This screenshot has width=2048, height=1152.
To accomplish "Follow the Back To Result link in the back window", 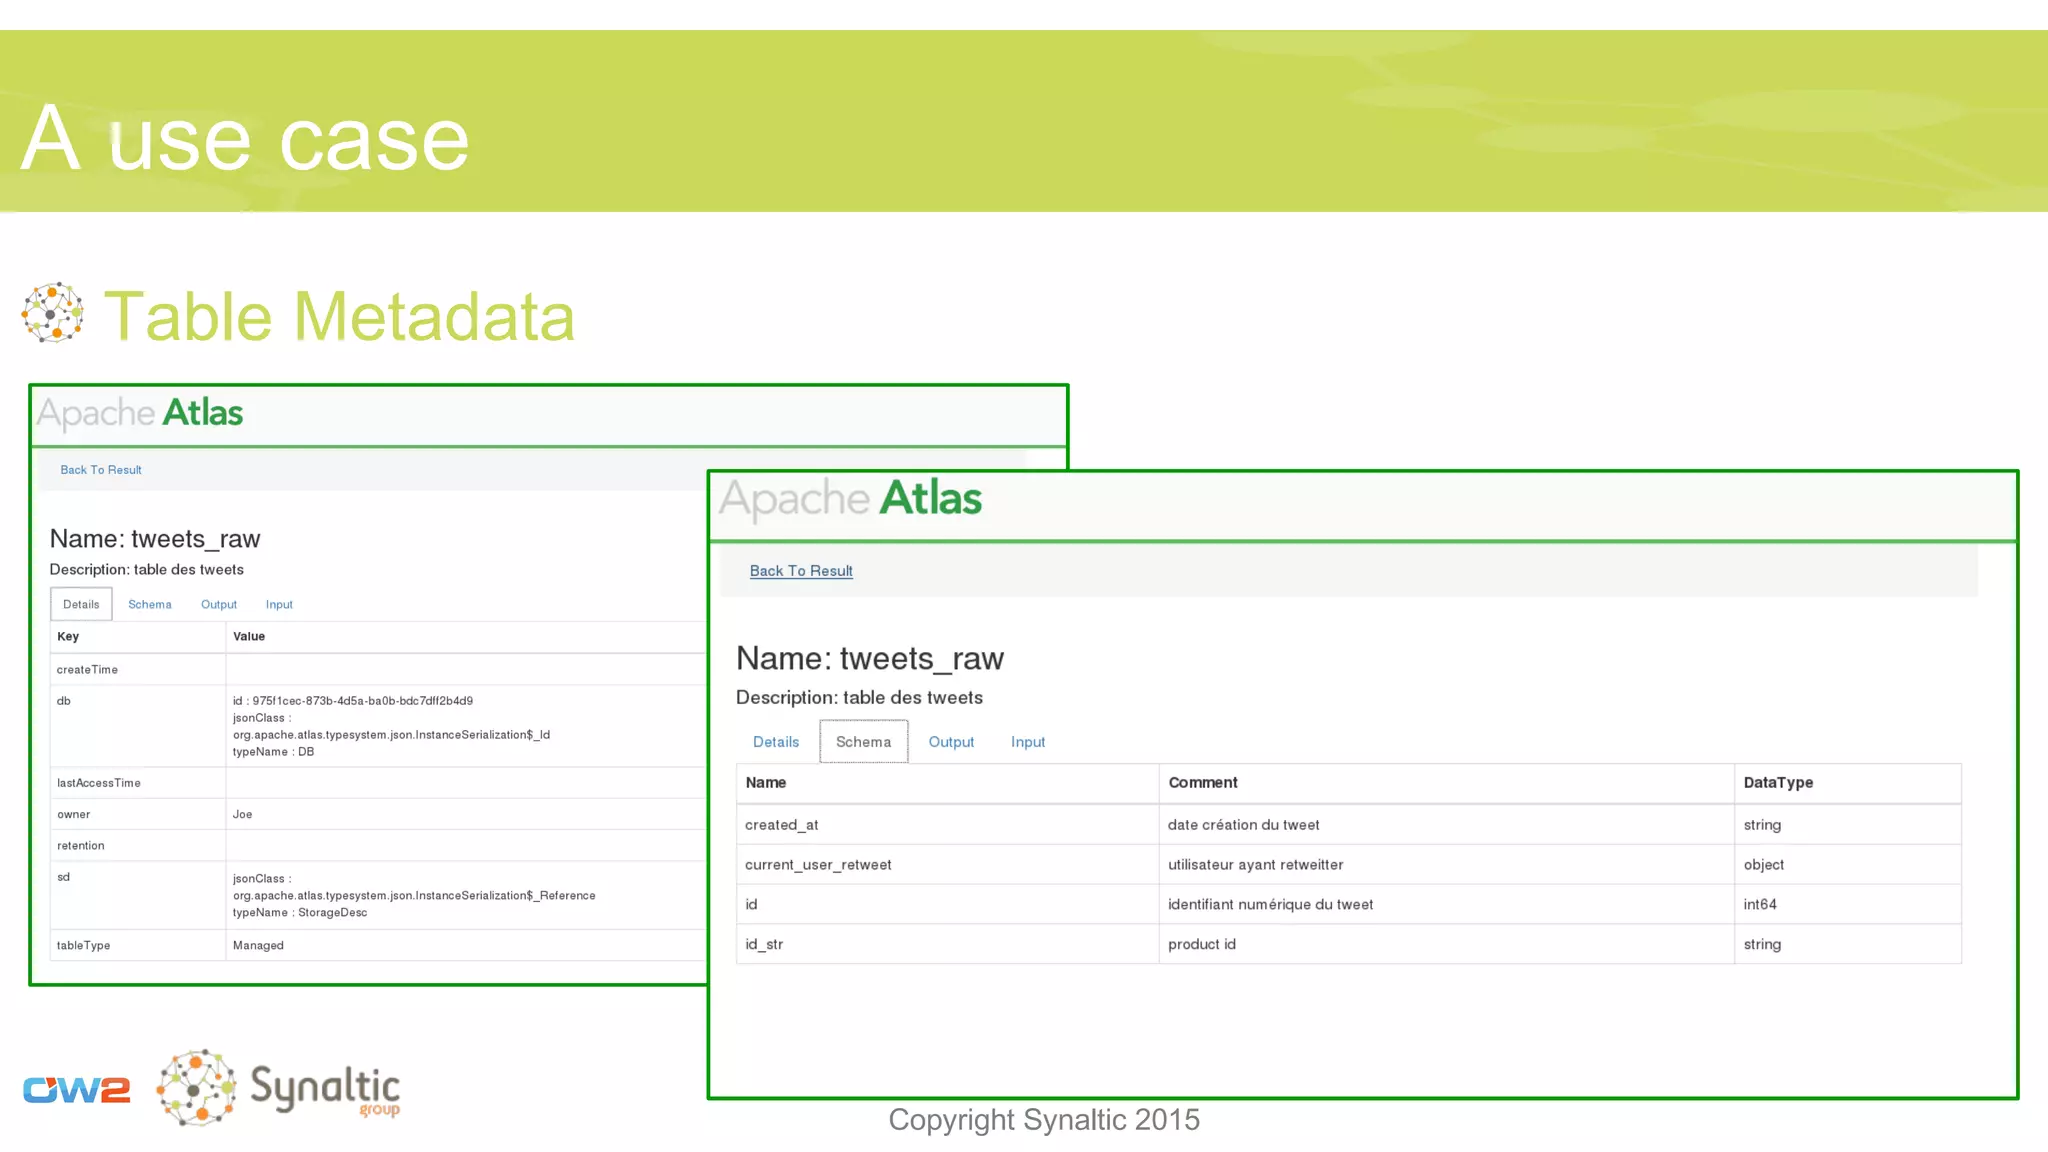I will coord(101,470).
